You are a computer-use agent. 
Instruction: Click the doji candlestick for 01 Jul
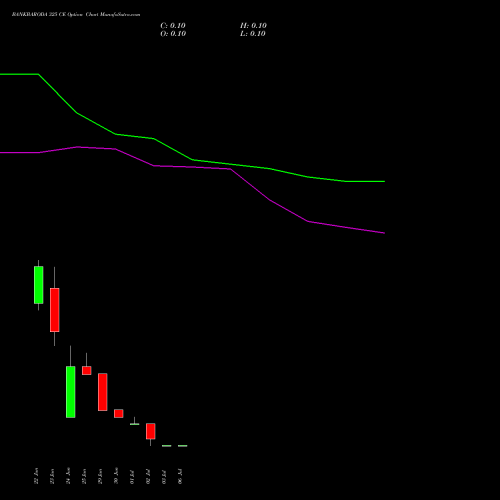click(x=135, y=424)
